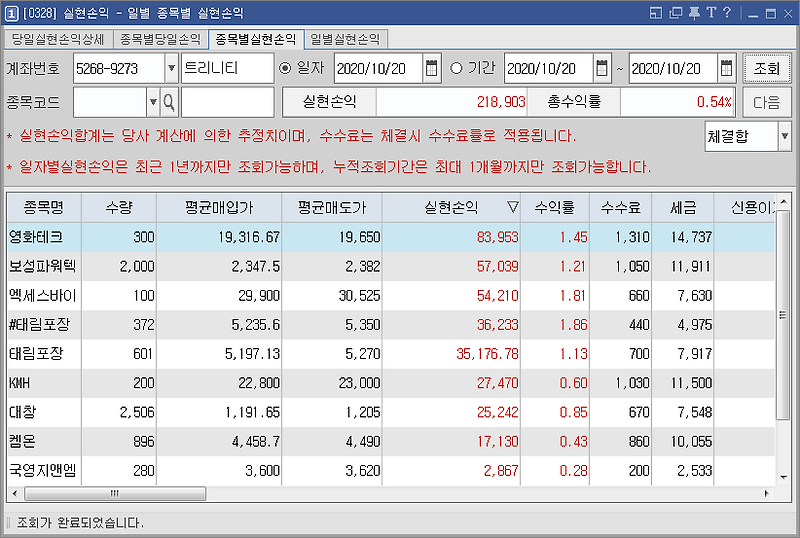This screenshot has width=800, height=538.
Task: Click horizontal scroll left arrow
Action: [15, 494]
